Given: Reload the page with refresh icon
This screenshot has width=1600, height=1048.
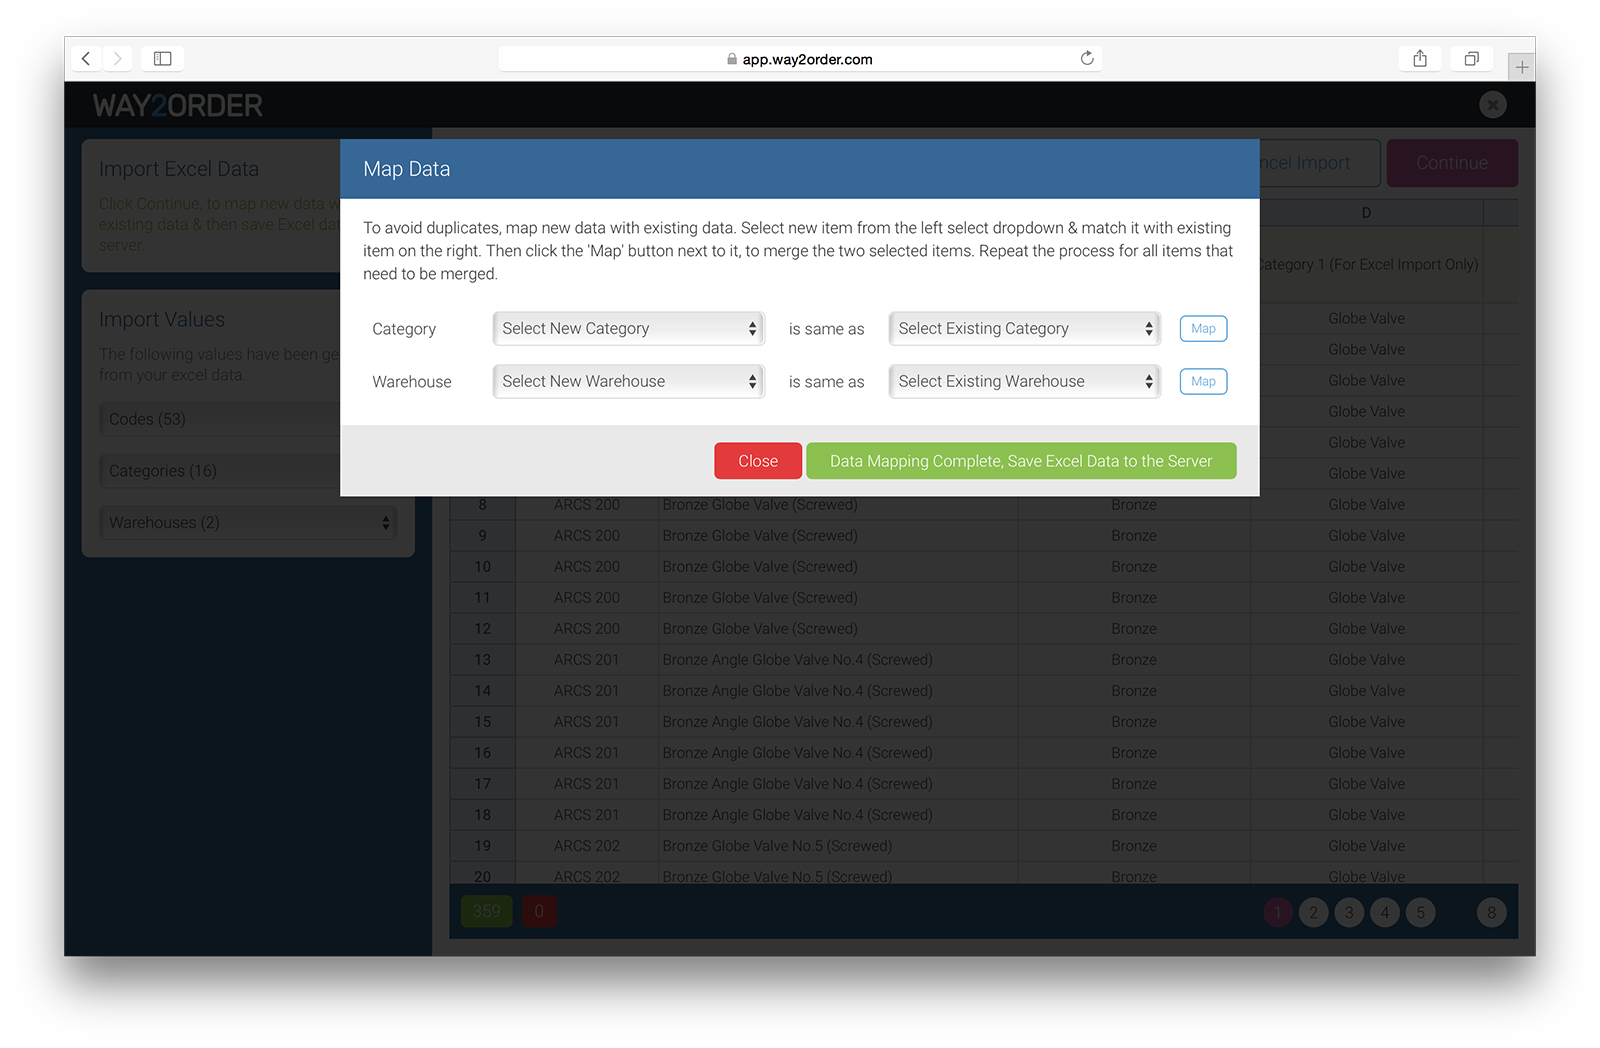Looking at the screenshot, I should [1087, 58].
